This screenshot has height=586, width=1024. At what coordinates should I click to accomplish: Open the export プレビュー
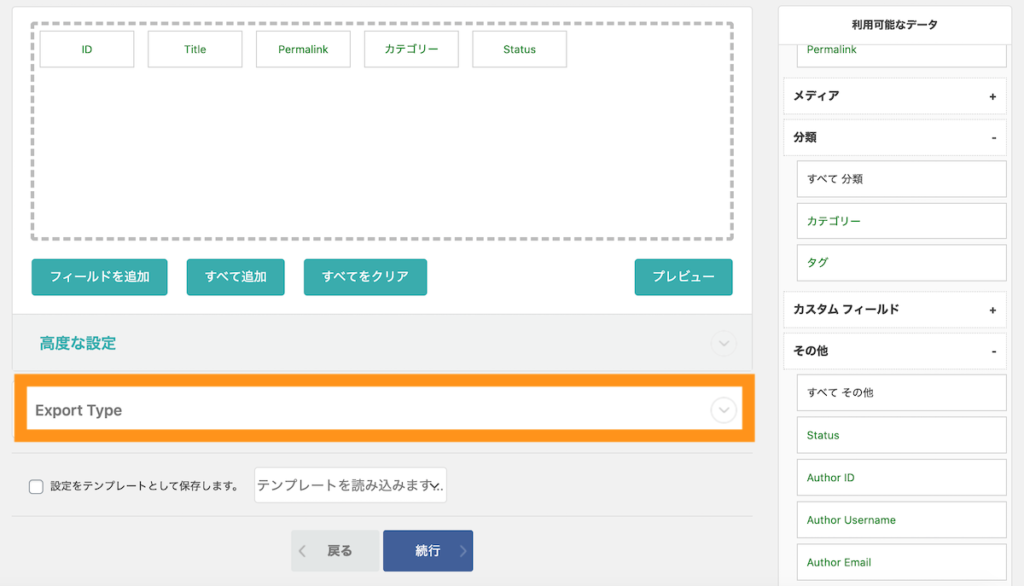click(683, 277)
